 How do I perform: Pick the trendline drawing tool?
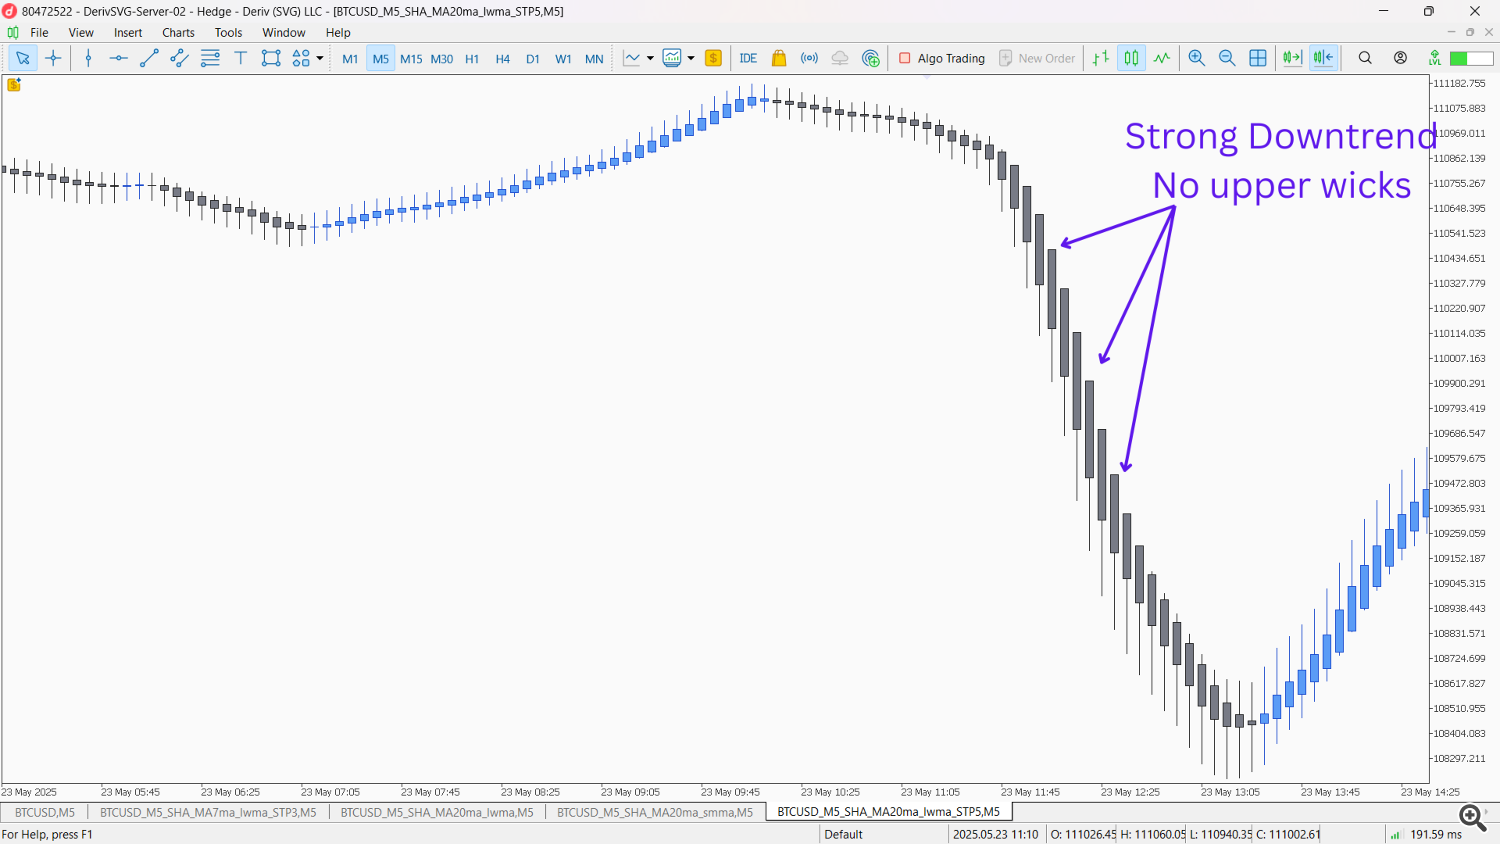149,58
